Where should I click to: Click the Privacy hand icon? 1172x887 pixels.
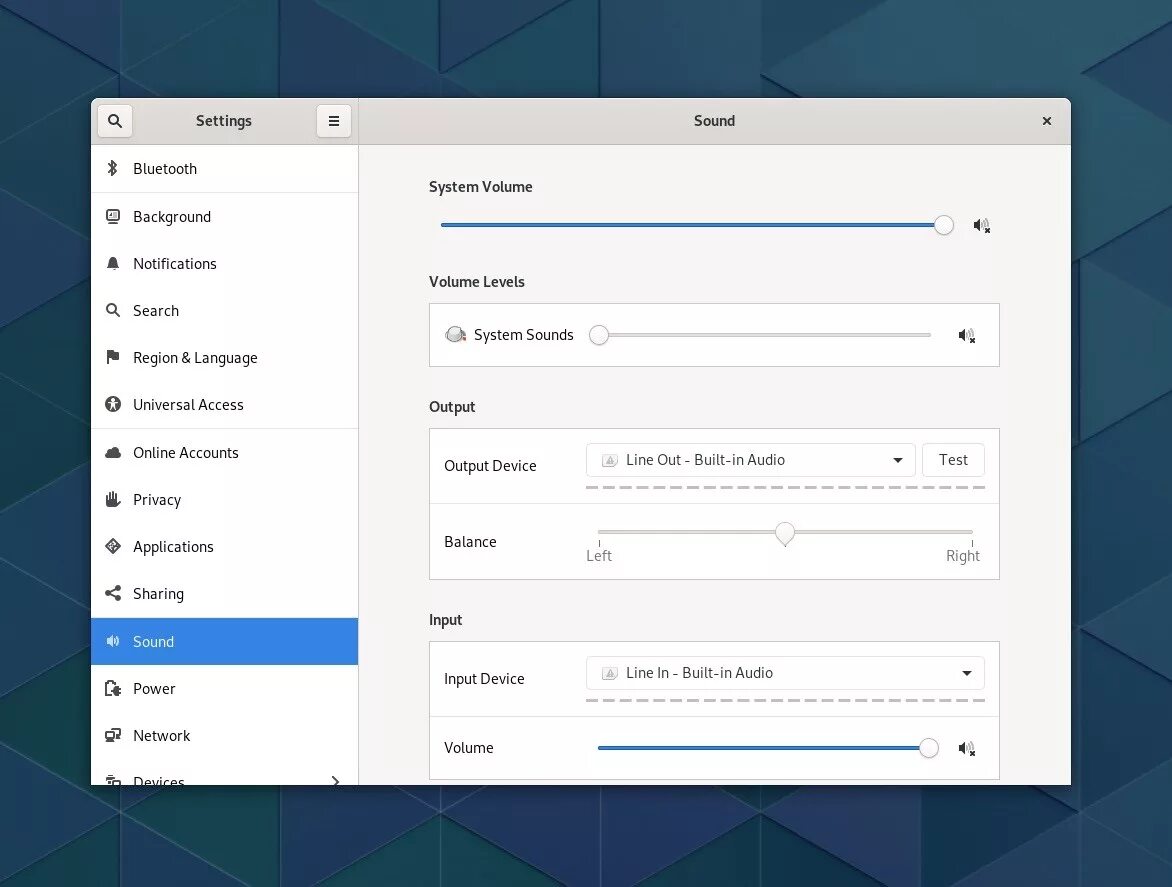pos(113,499)
